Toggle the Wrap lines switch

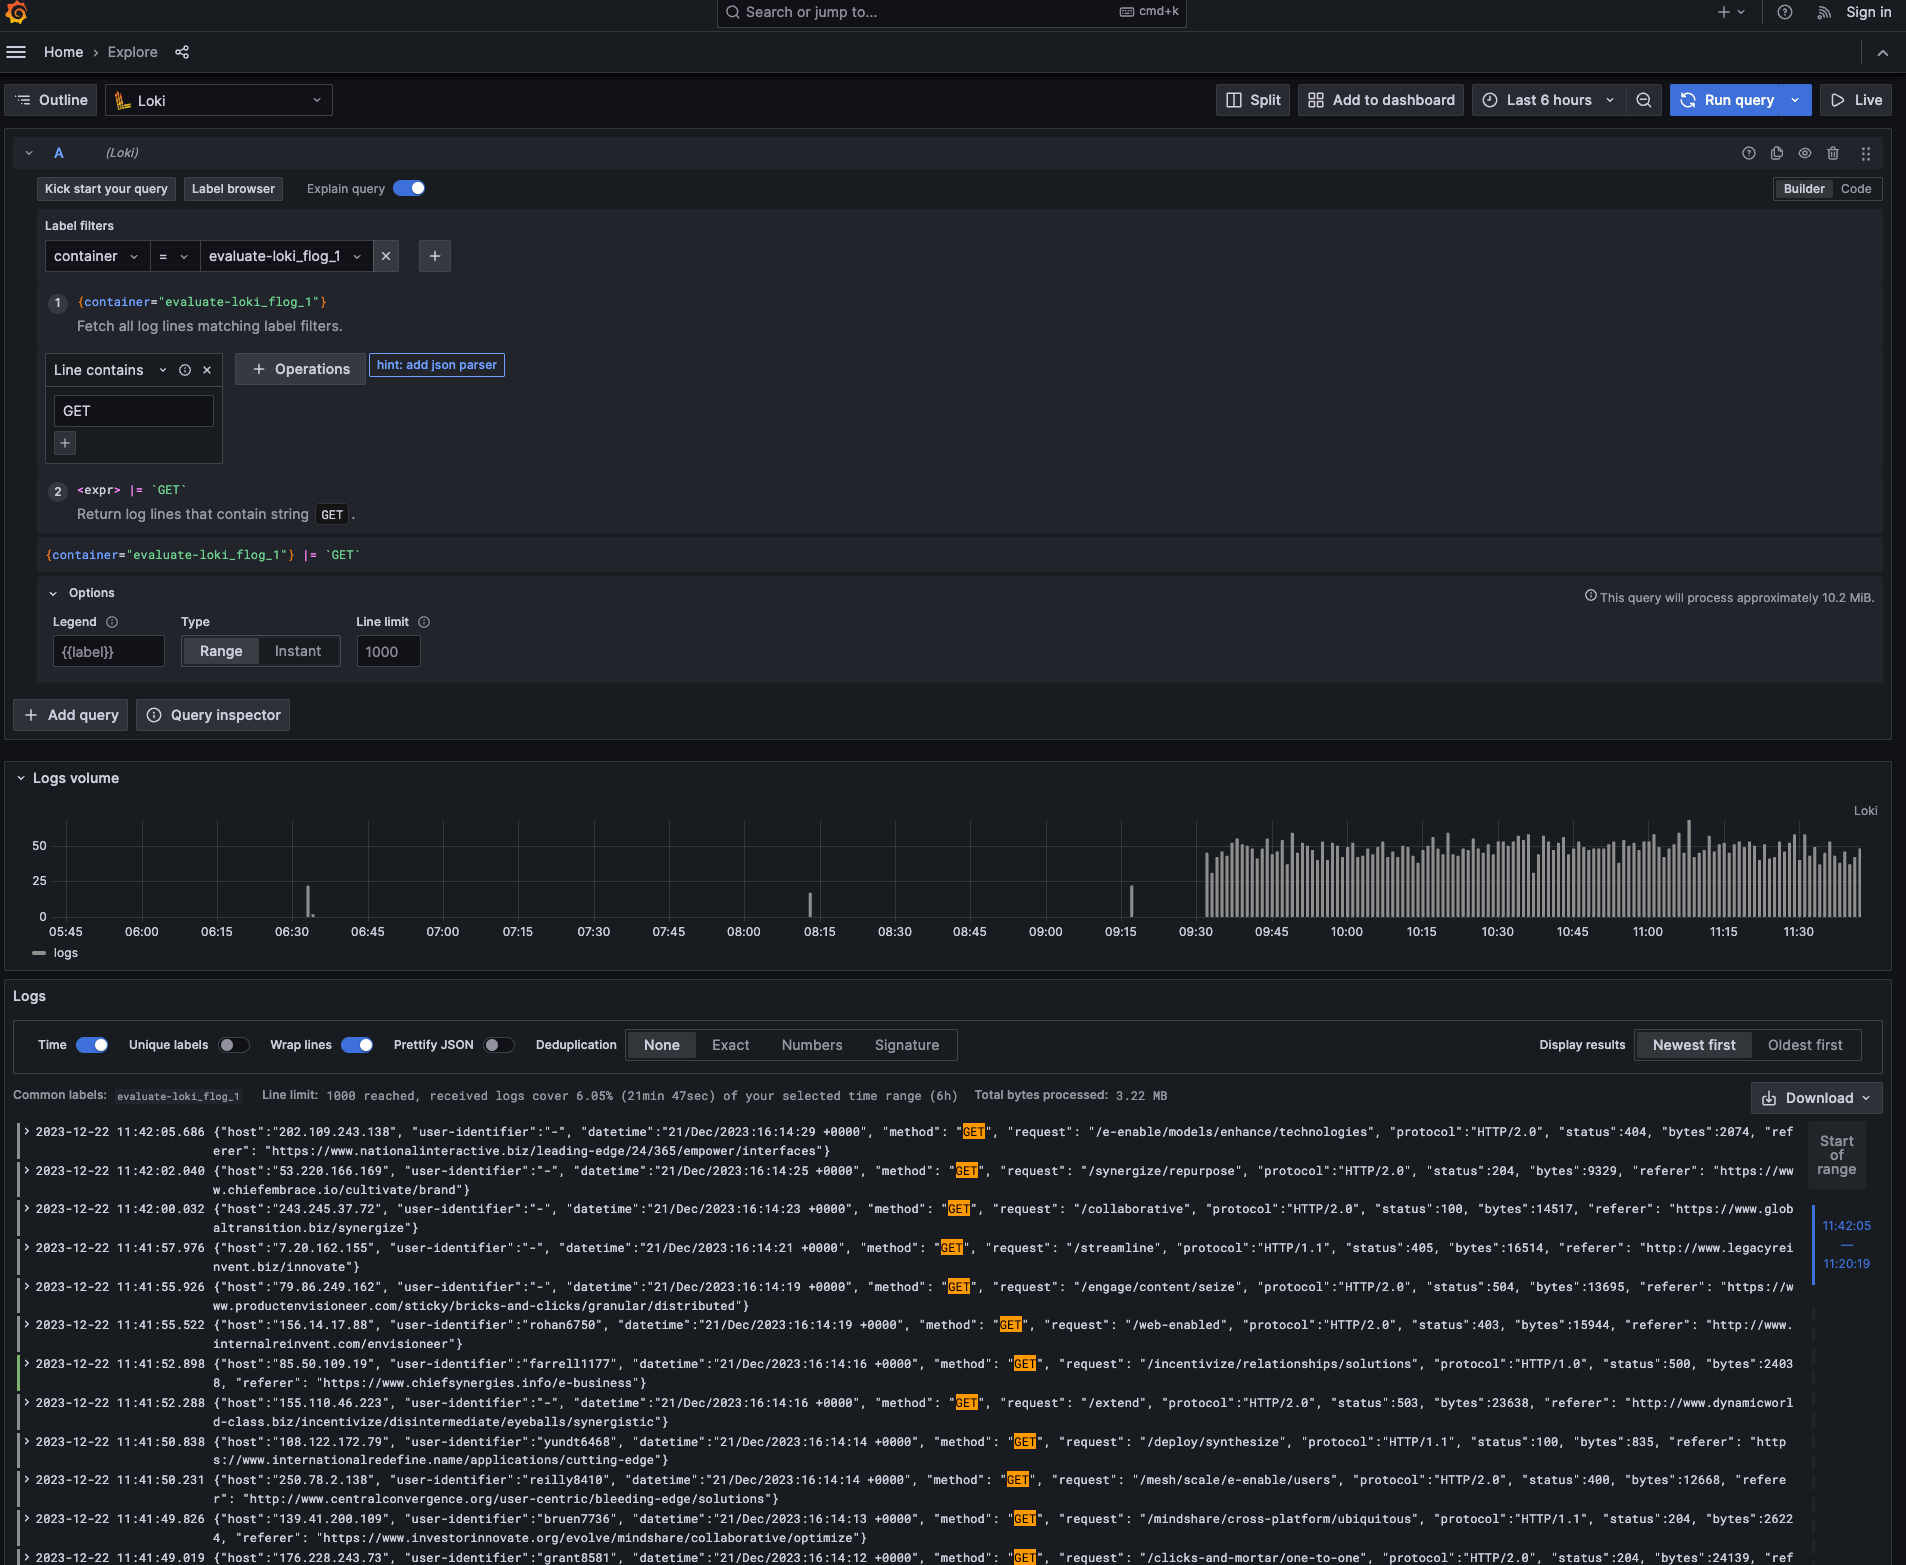(357, 1045)
